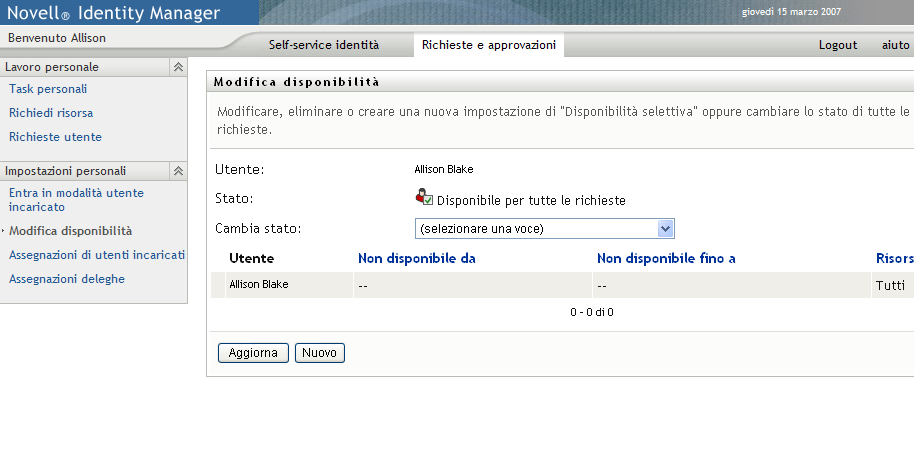Open Assegnazioni di utenti incaricati

[97, 255]
